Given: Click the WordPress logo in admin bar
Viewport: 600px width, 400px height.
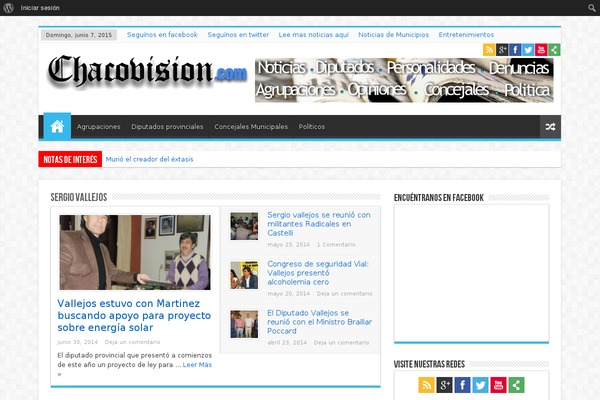Looking at the screenshot, I should (8, 8).
